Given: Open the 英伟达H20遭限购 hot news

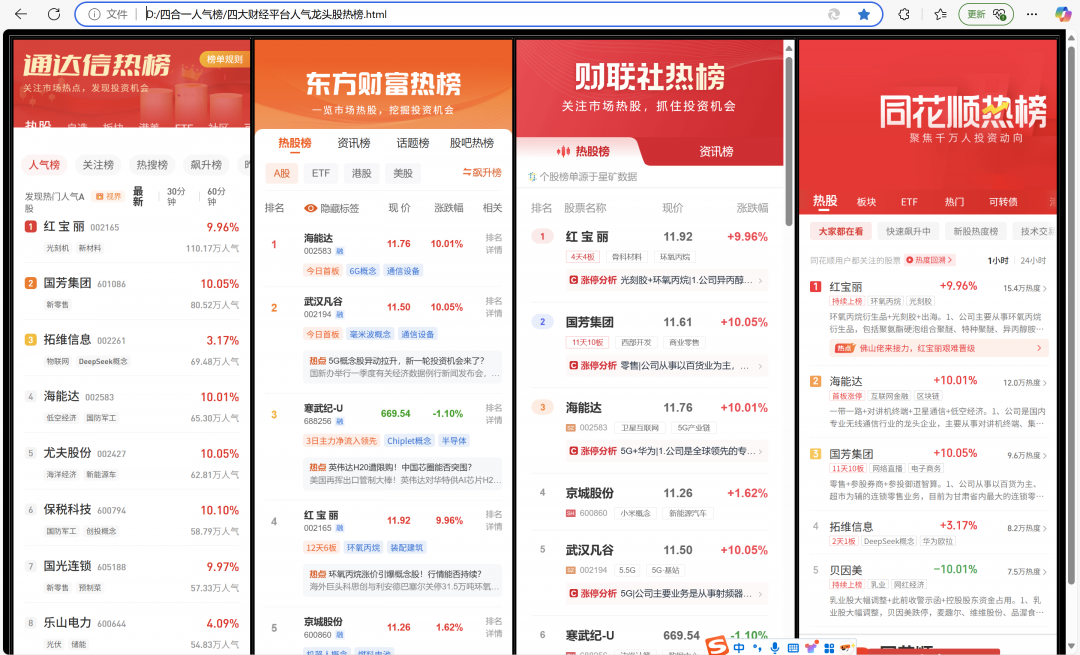Looking at the screenshot, I should [x=402, y=473].
